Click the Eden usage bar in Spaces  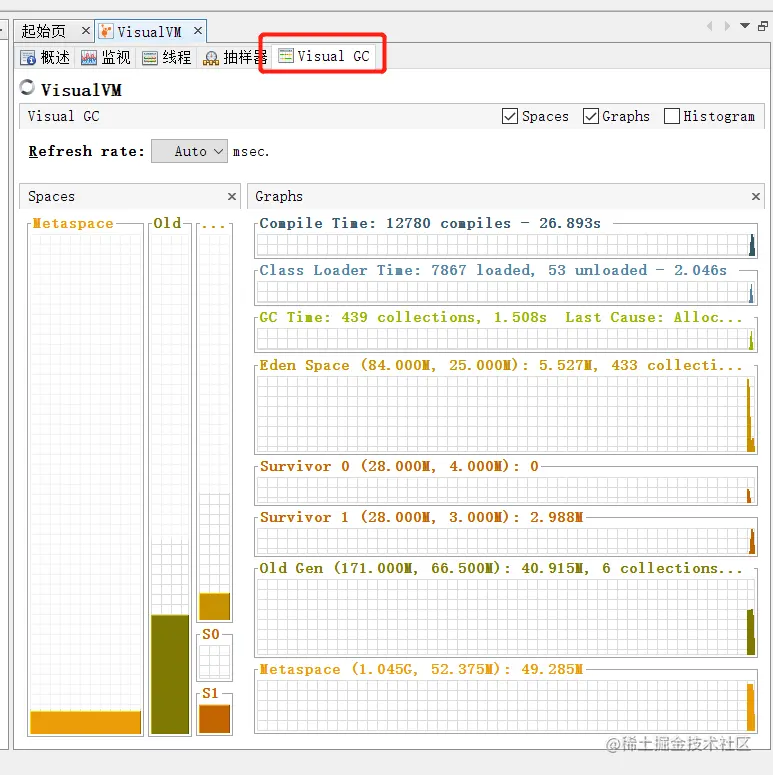[x=215, y=606]
